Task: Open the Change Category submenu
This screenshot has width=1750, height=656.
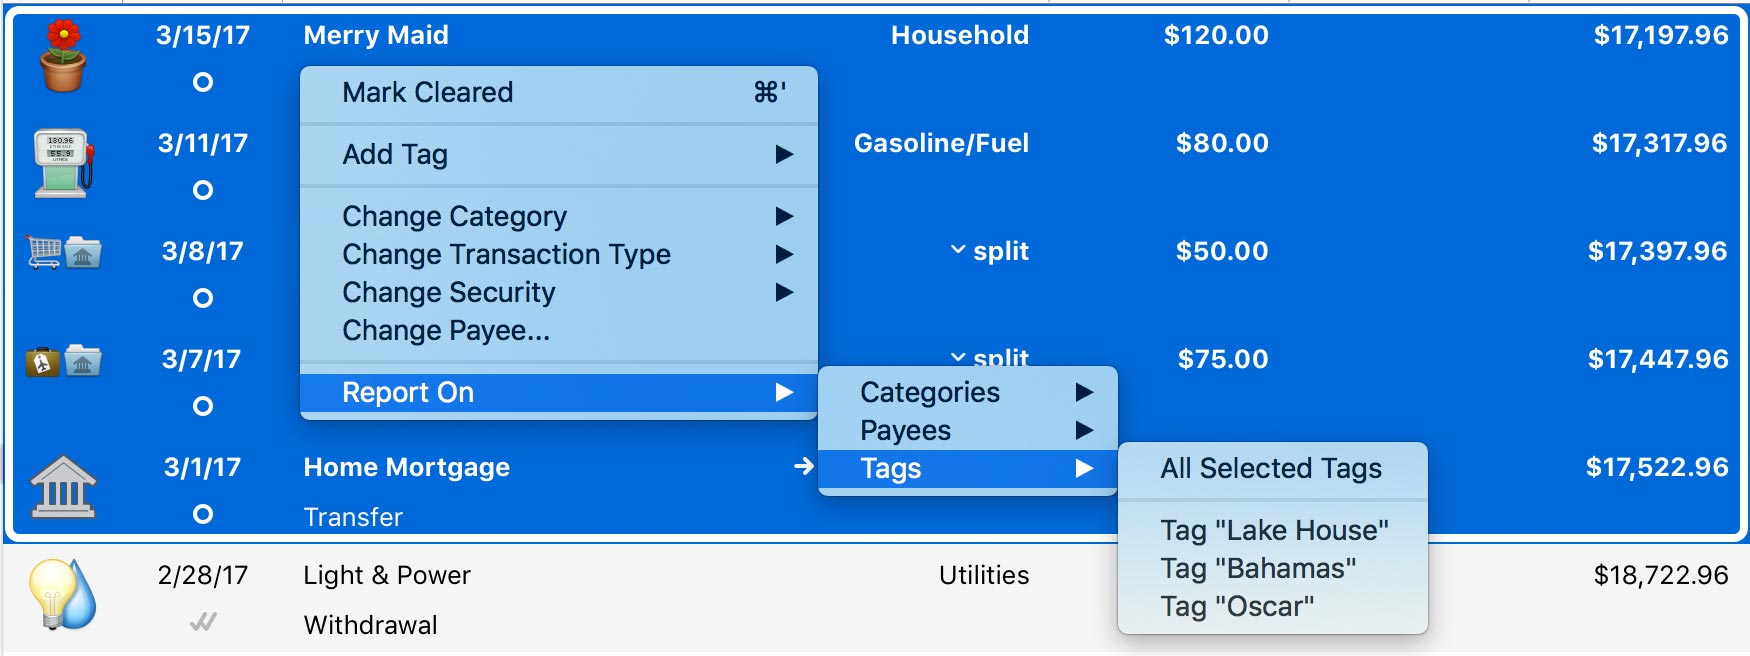Action: pos(558,216)
